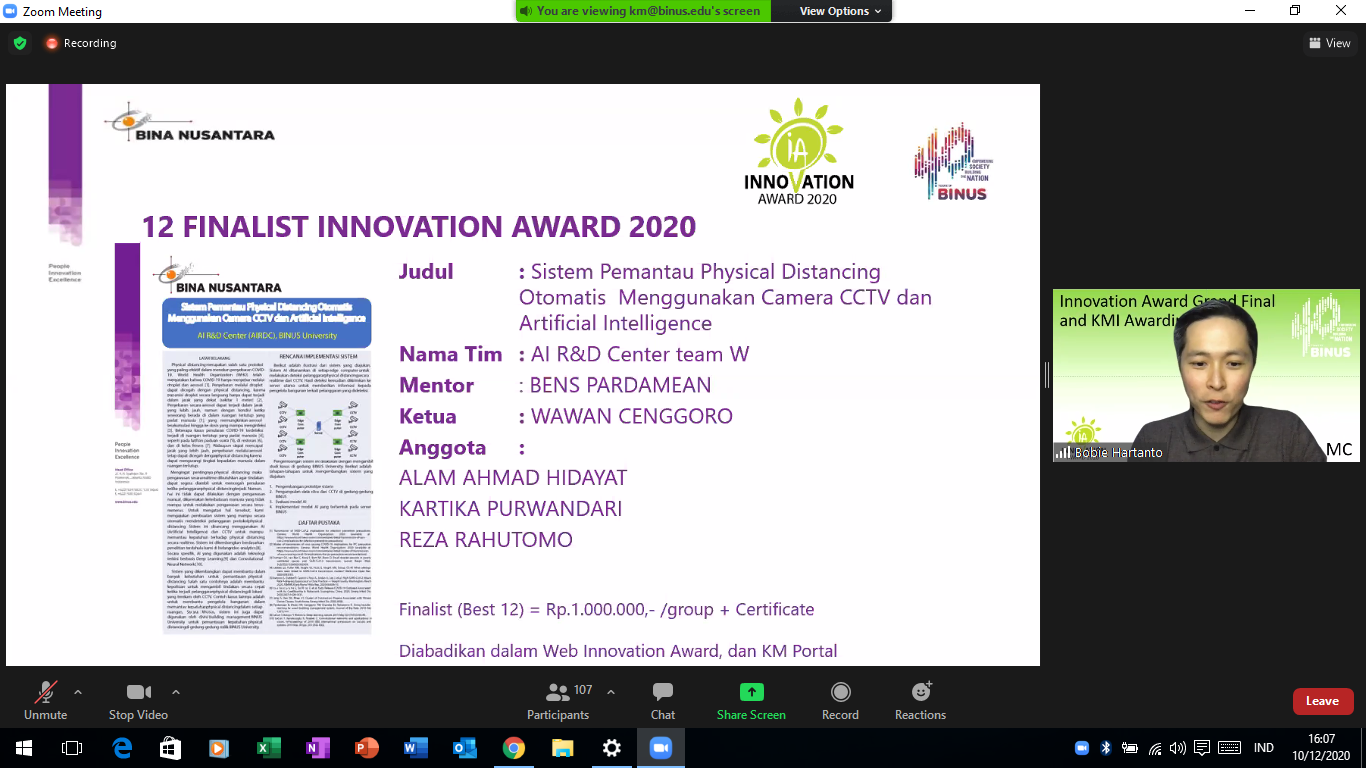Switch to Zoom app in taskbar
This screenshot has width=1366, height=768.
click(660, 748)
